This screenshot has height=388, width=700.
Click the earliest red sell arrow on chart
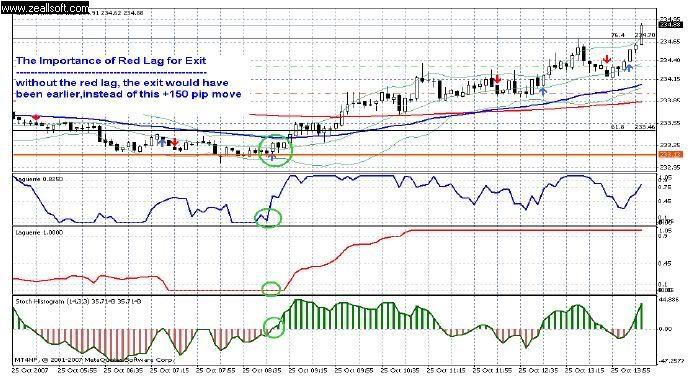[36, 117]
